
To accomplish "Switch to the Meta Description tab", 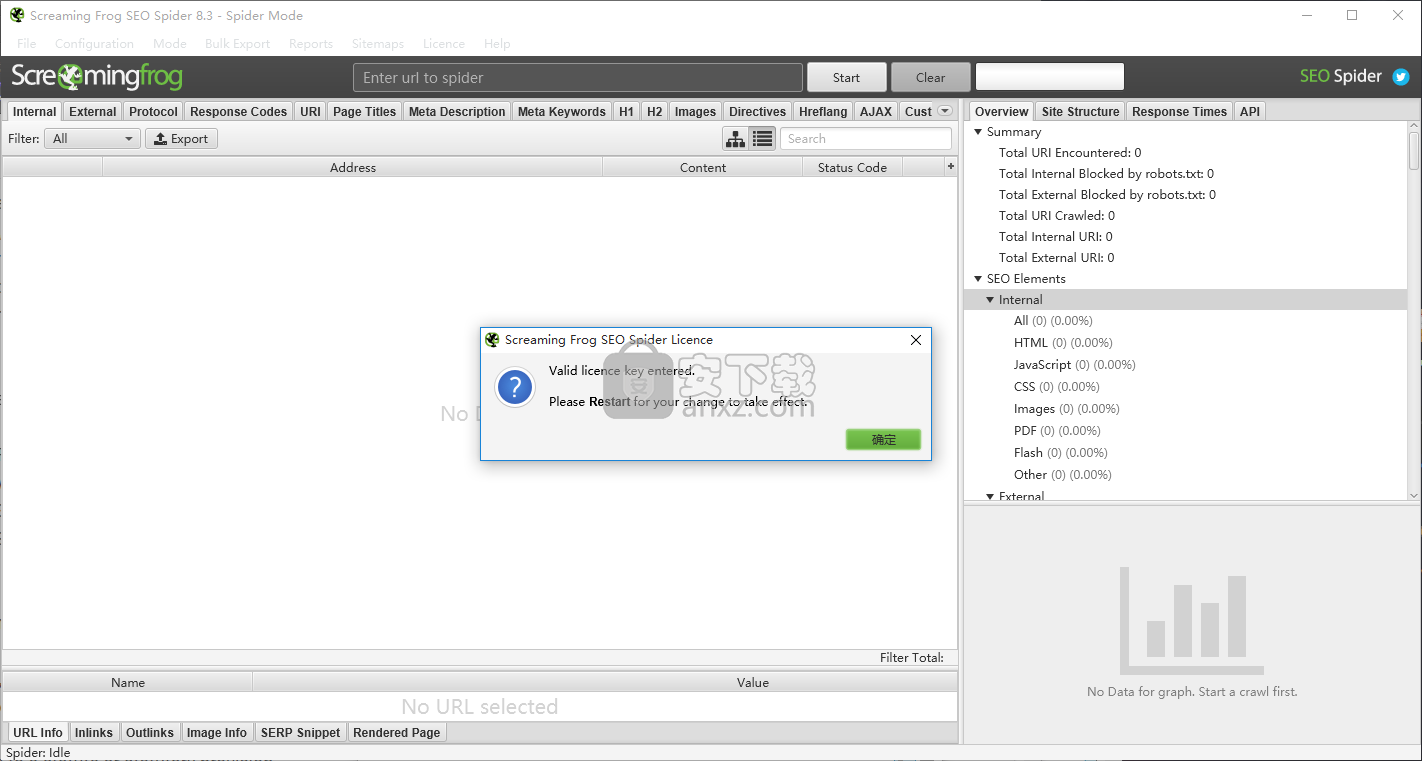I will pyautogui.click(x=457, y=112).
